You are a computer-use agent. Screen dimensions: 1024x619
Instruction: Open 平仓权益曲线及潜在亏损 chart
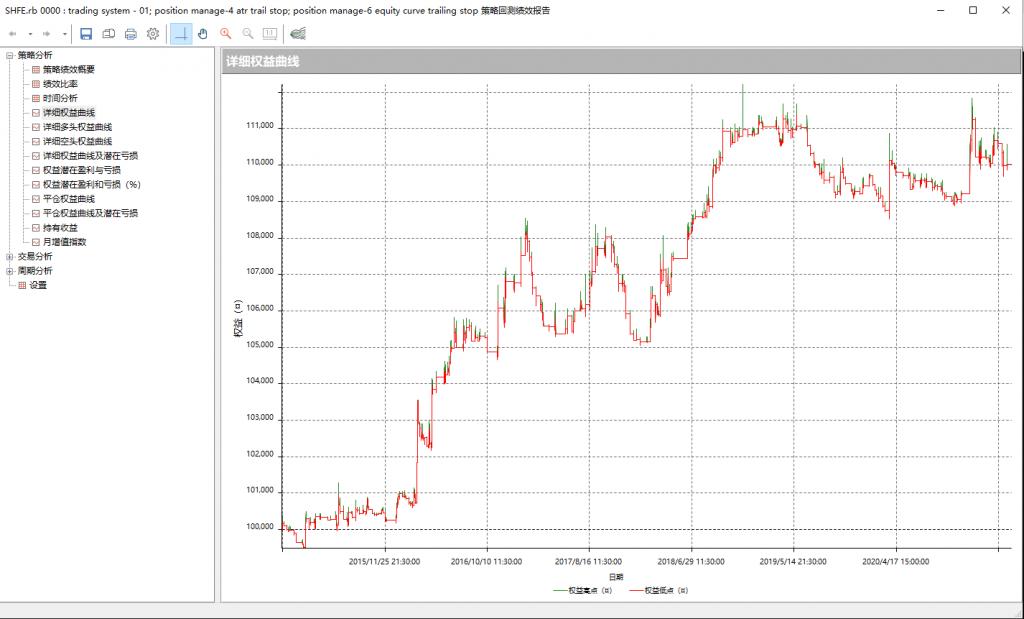(x=90, y=213)
